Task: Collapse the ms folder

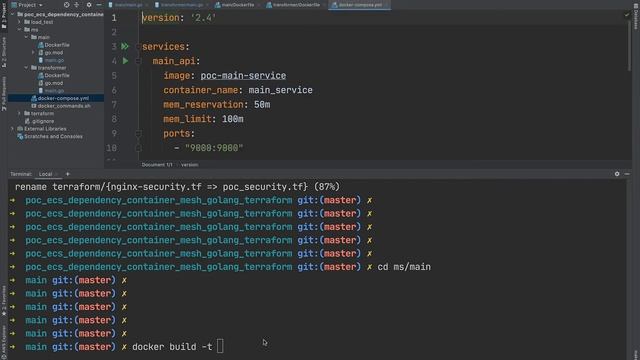Action: point(19,29)
